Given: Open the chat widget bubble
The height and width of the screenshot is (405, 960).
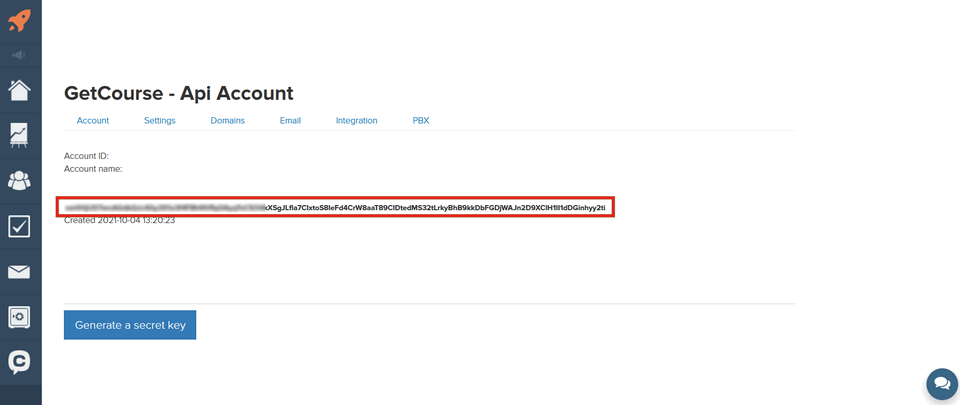Looking at the screenshot, I should 941,384.
